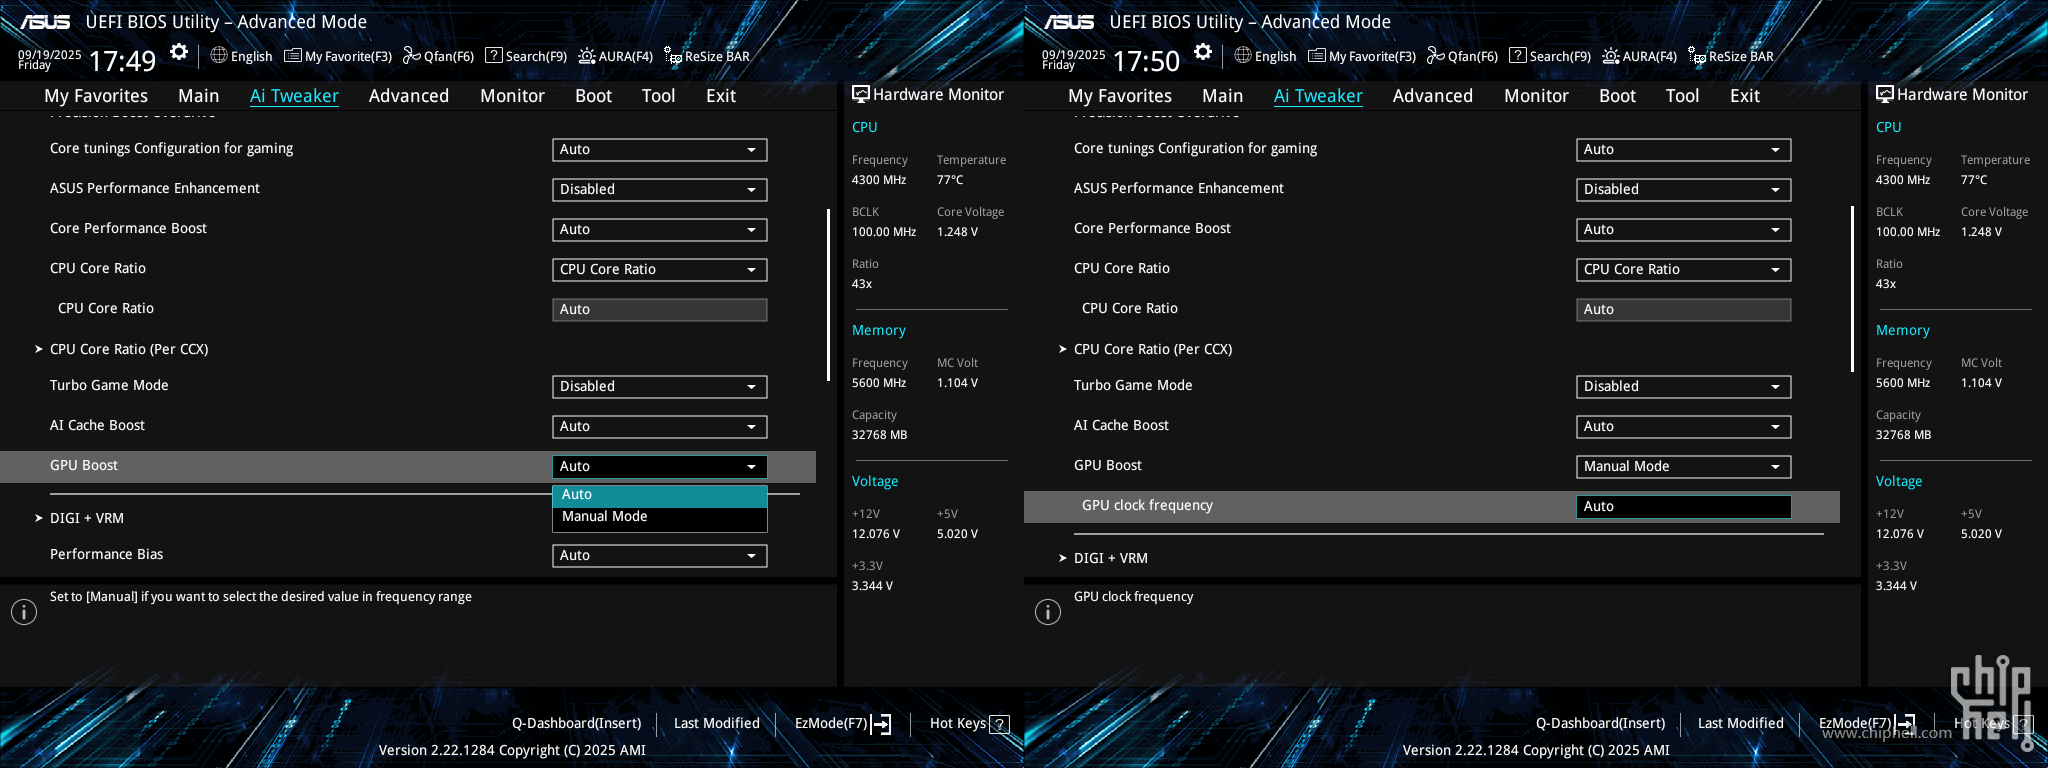Open AURA(F4) lighting in right screen

click(1639, 57)
